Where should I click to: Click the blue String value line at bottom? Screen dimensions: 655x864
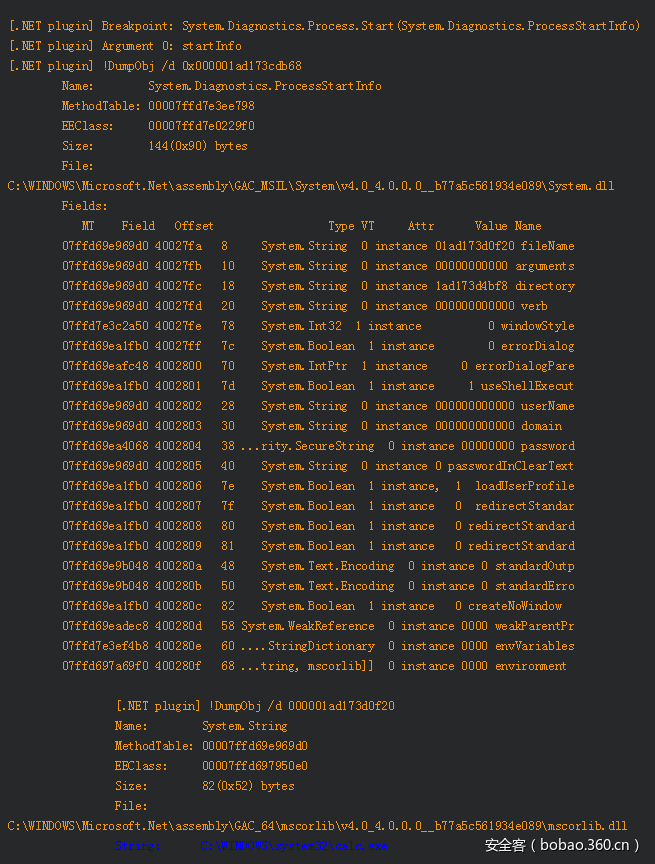coord(250,846)
